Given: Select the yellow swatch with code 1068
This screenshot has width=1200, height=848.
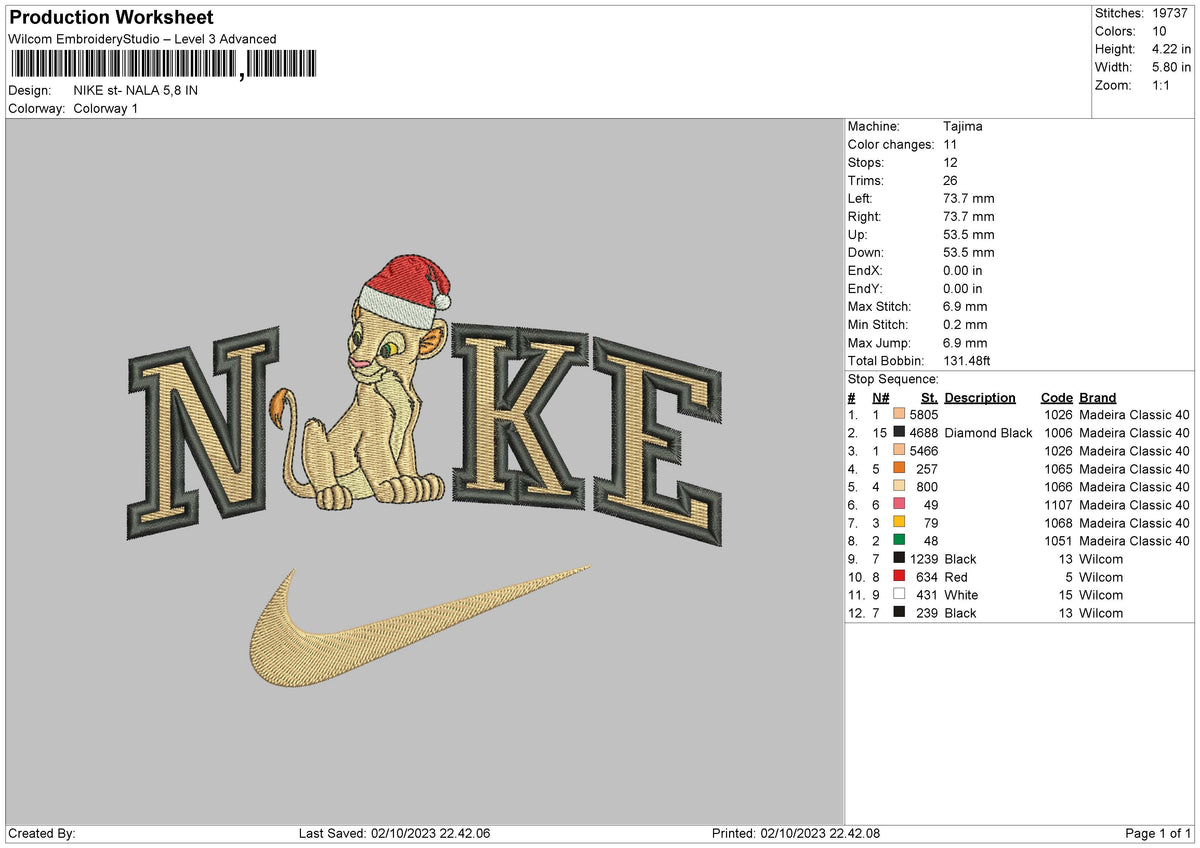Looking at the screenshot, I should click(900, 523).
